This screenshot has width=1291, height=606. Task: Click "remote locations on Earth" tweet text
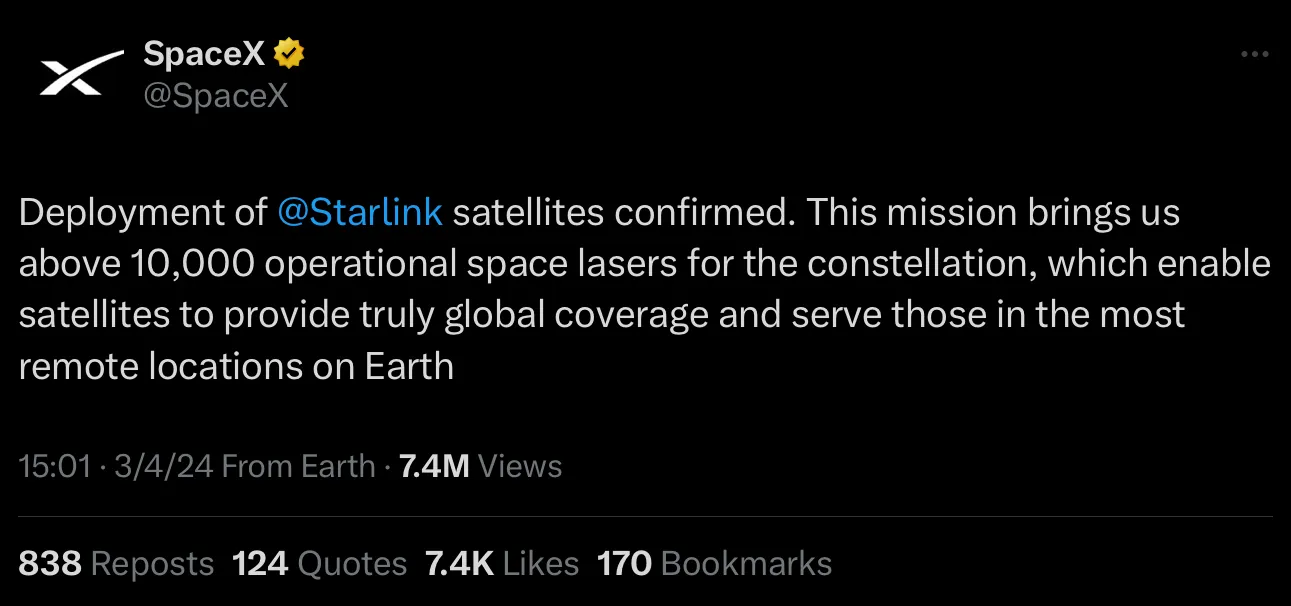[236, 366]
